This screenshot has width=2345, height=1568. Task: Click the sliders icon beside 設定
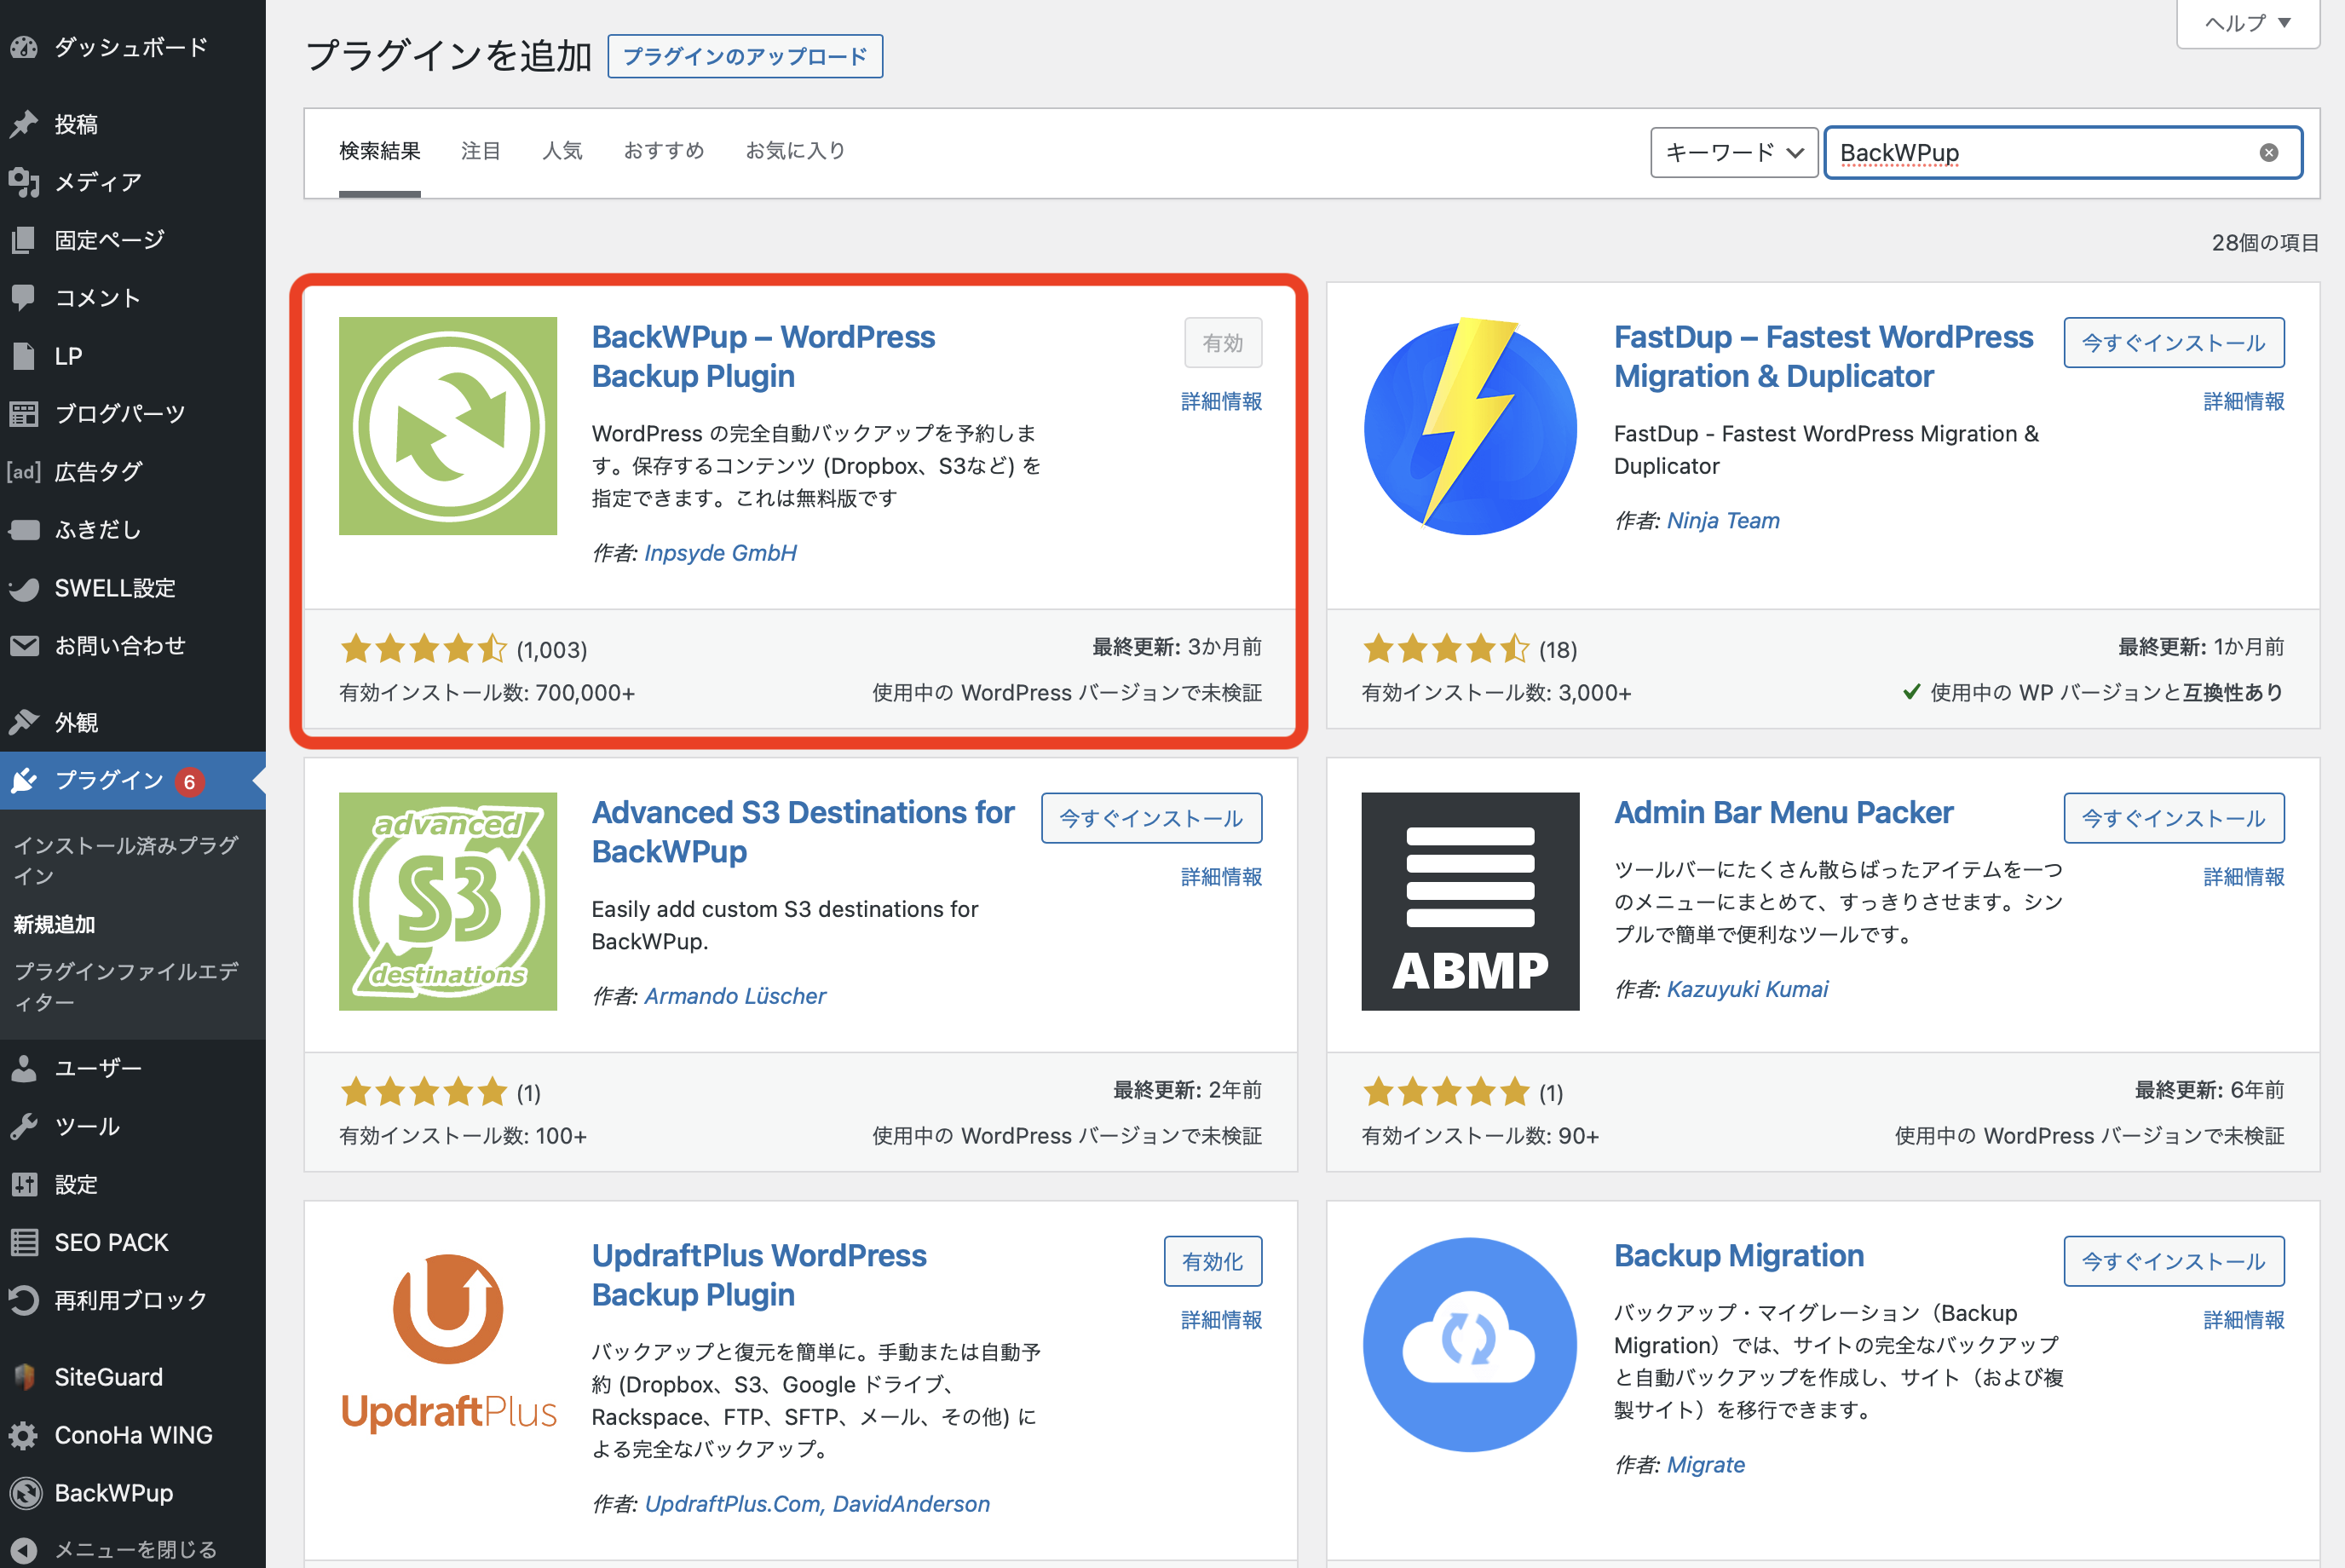pyautogui.click(x=24, y=1185)
